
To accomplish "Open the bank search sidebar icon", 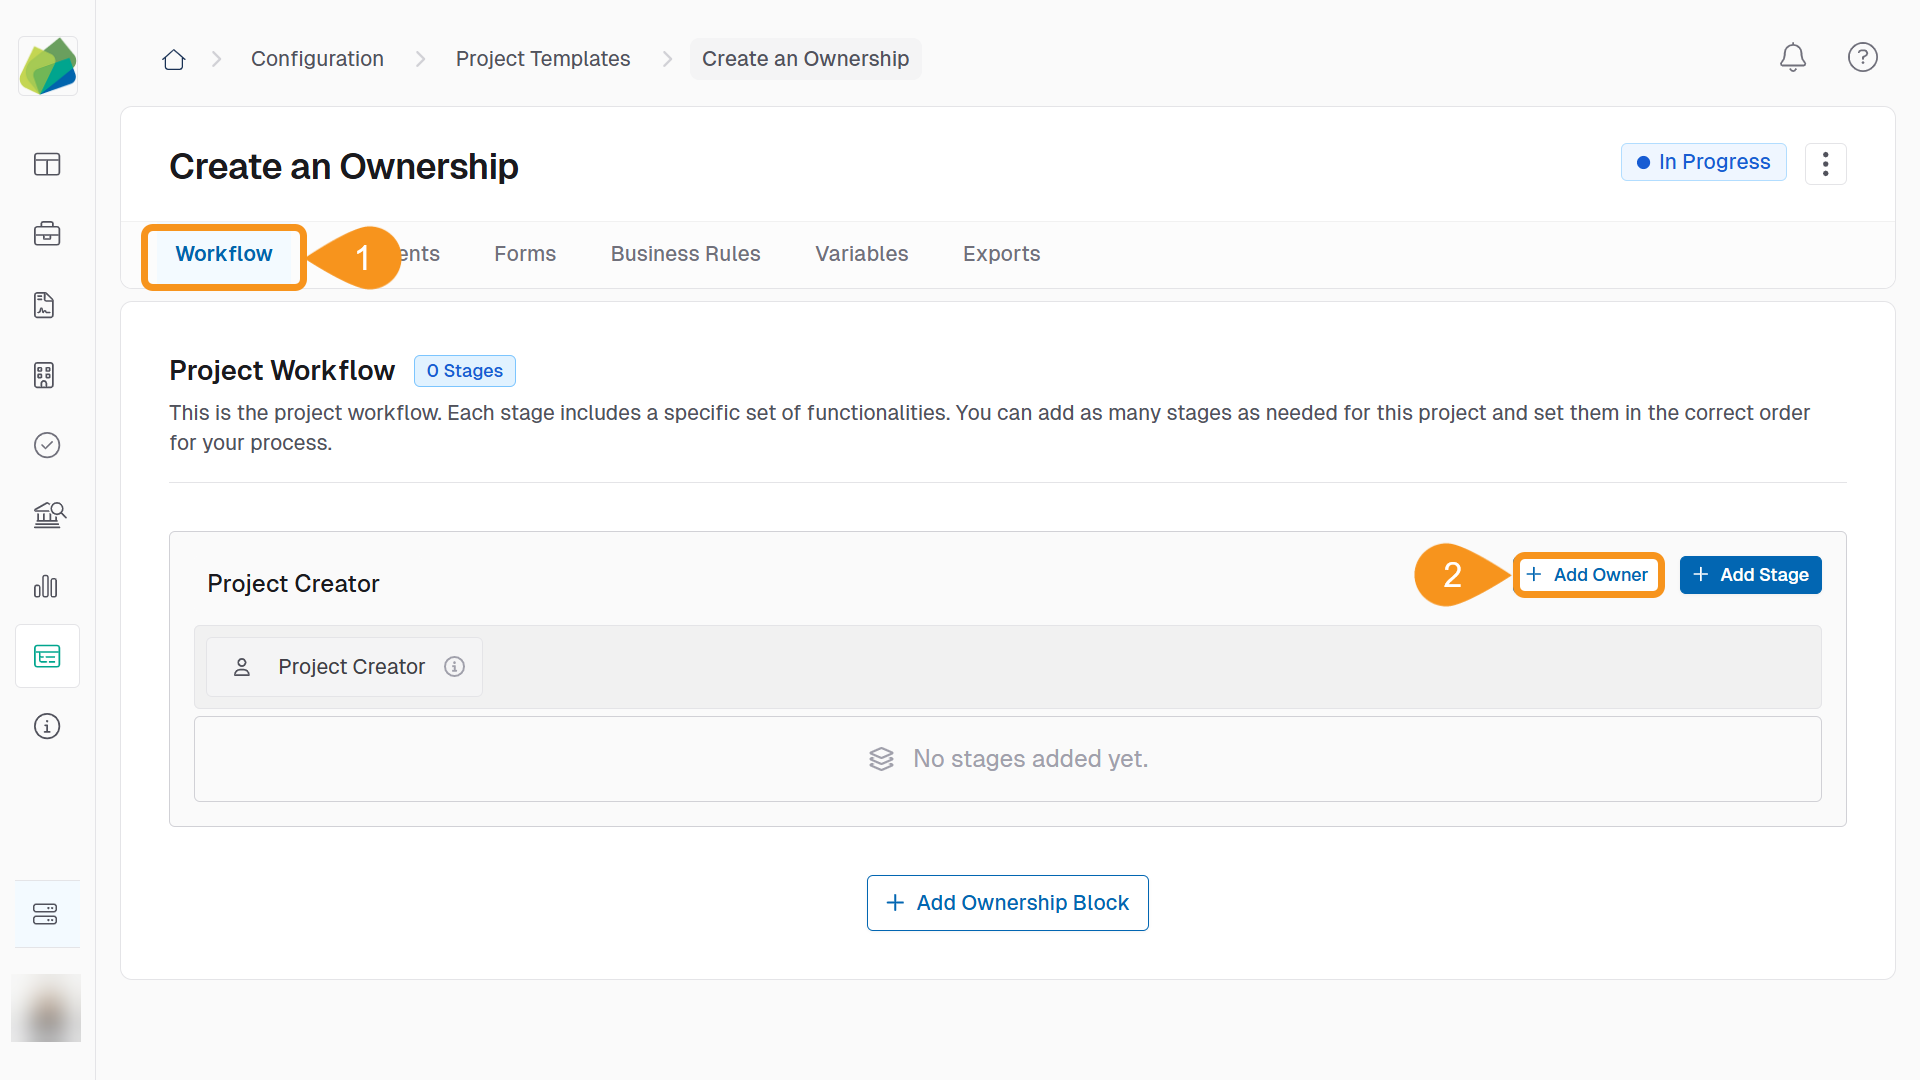I will (48, 515).
